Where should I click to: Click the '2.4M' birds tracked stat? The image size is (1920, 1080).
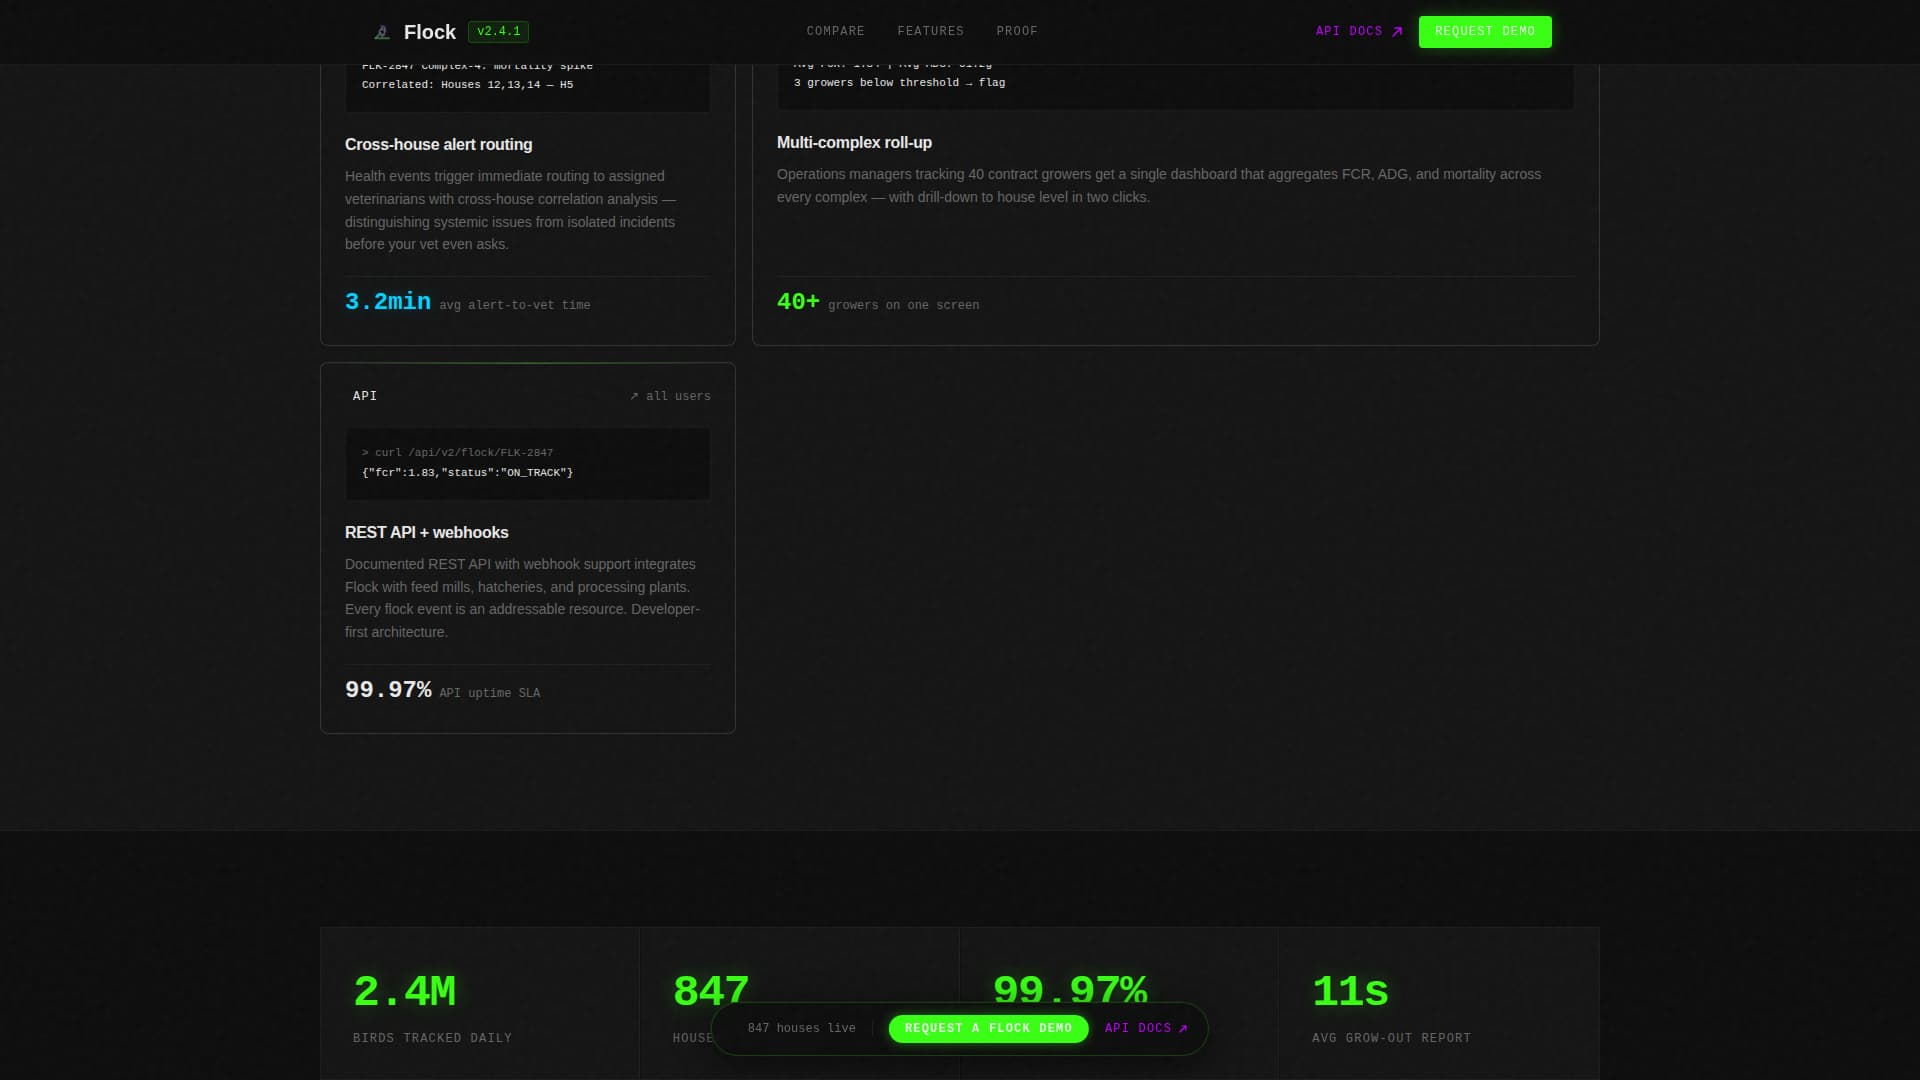click(404, 992)
